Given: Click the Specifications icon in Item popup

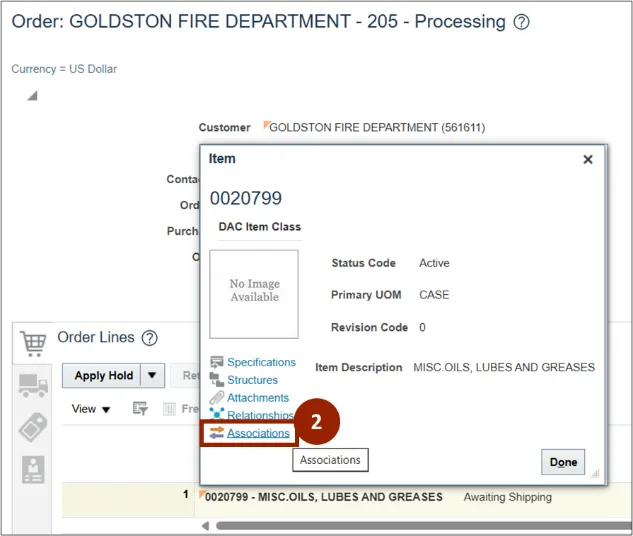Looking at the screenshot, I should coord(216,362).
